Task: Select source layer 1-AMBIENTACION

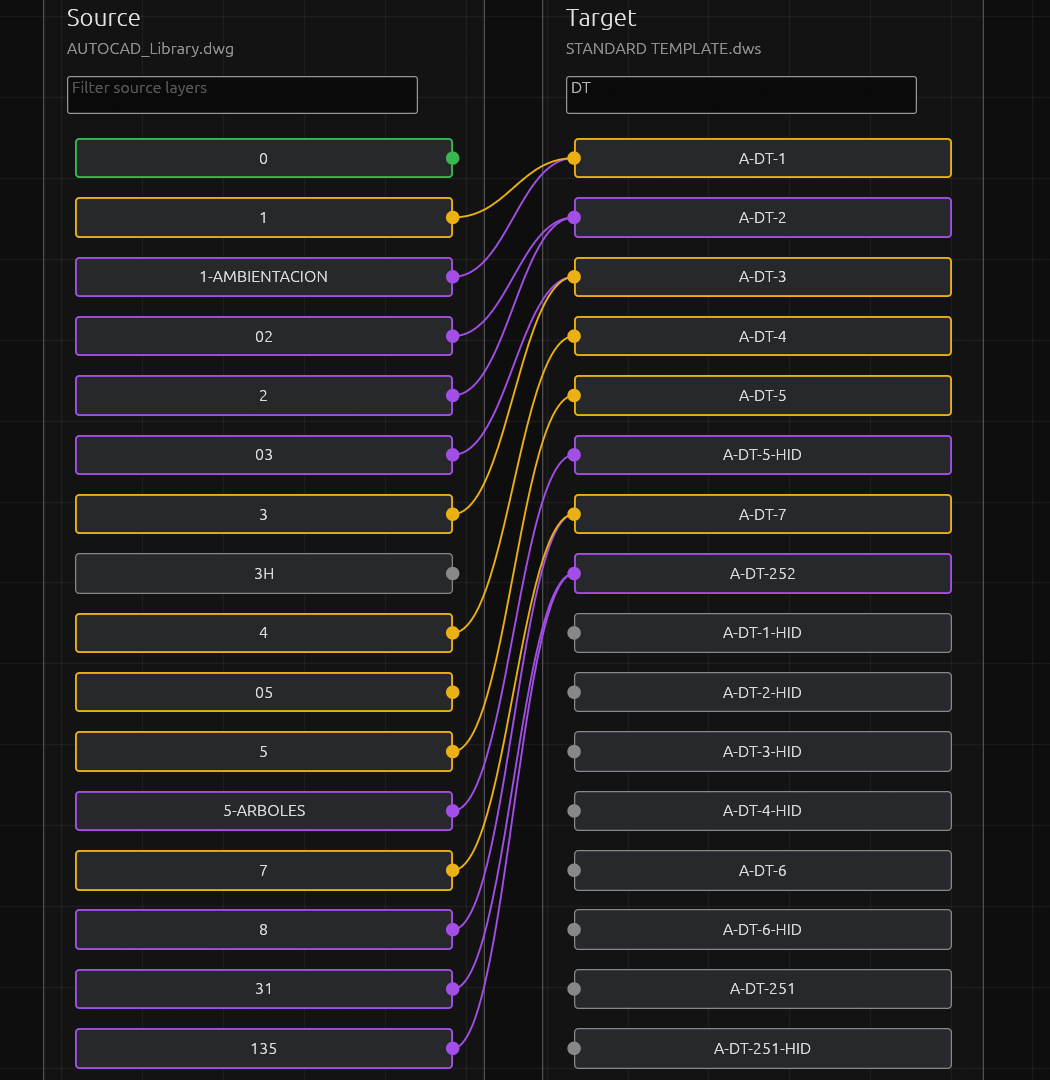Action: point(264,277)
